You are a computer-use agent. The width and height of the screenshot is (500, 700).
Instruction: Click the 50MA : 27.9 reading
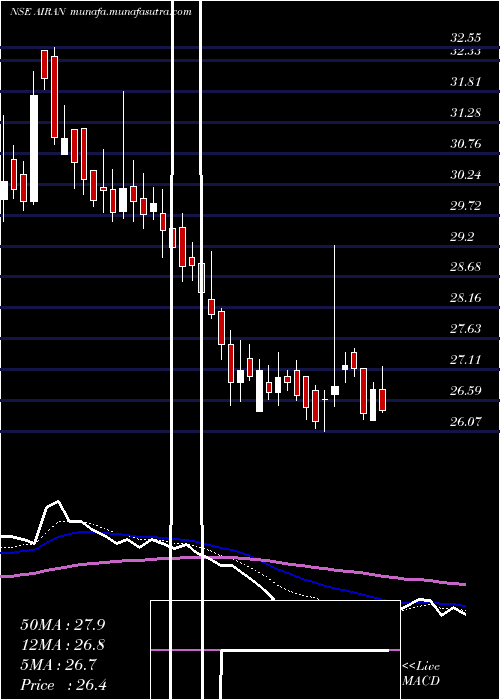65,625
